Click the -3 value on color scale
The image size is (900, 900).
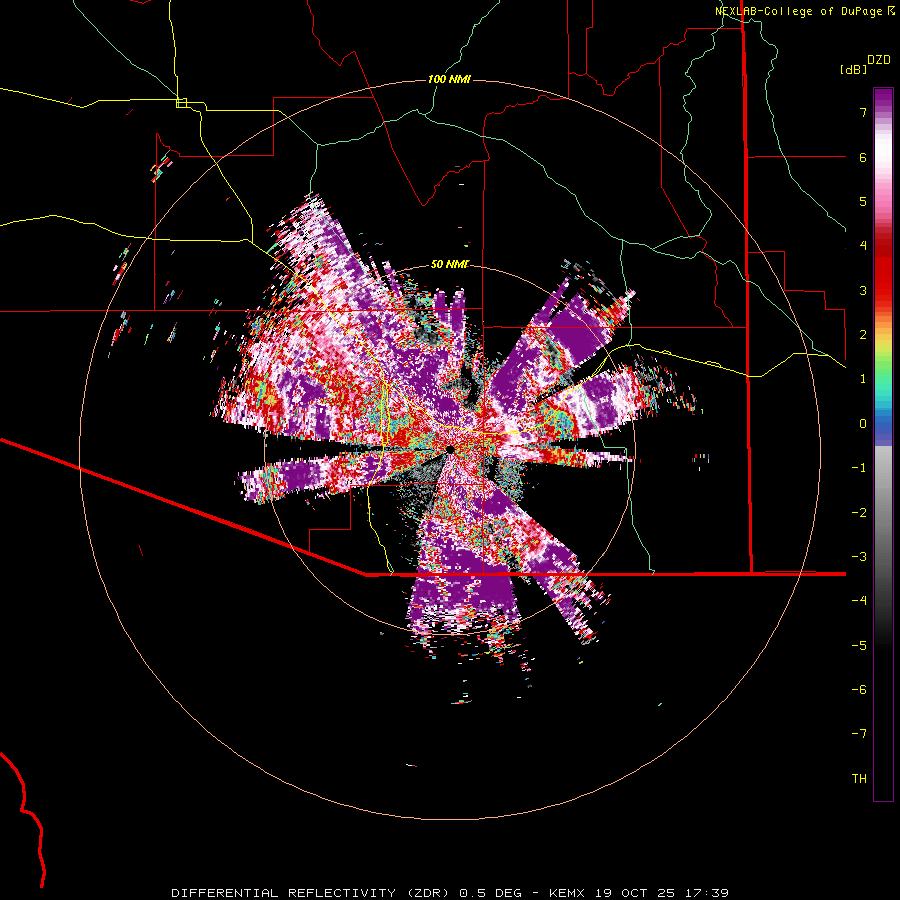pos(859,557)
